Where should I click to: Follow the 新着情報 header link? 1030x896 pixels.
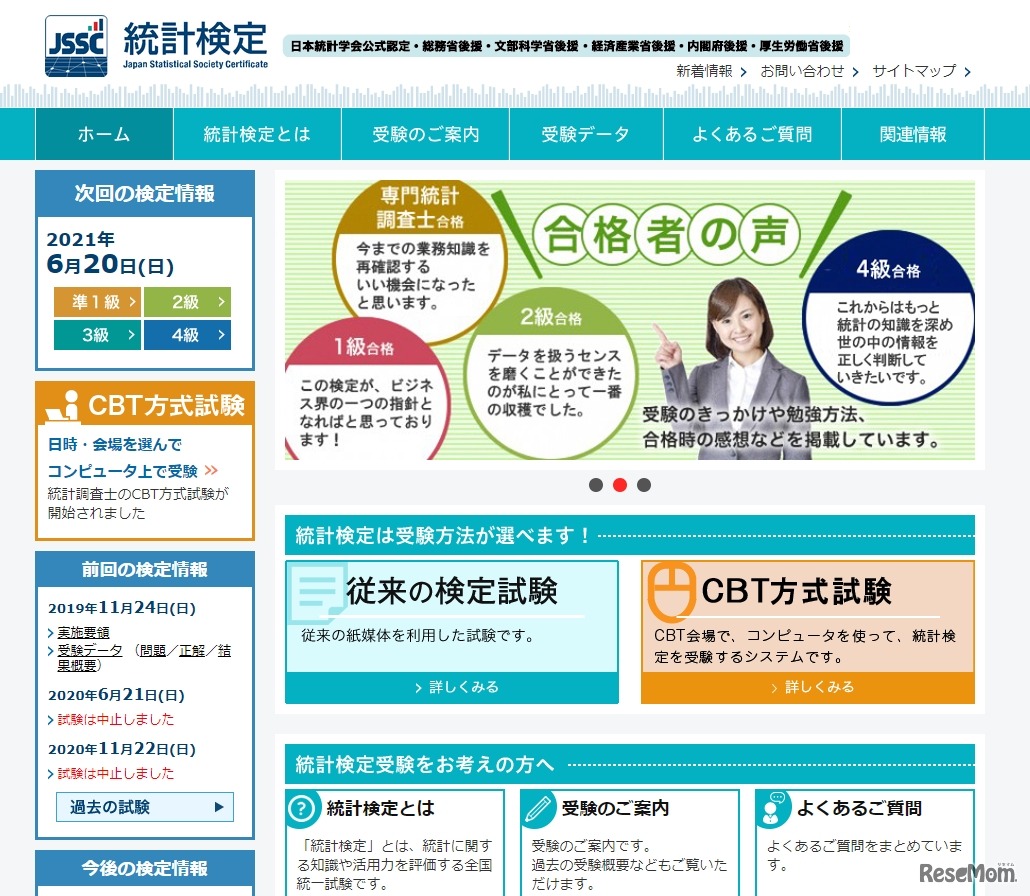(704, 71)
